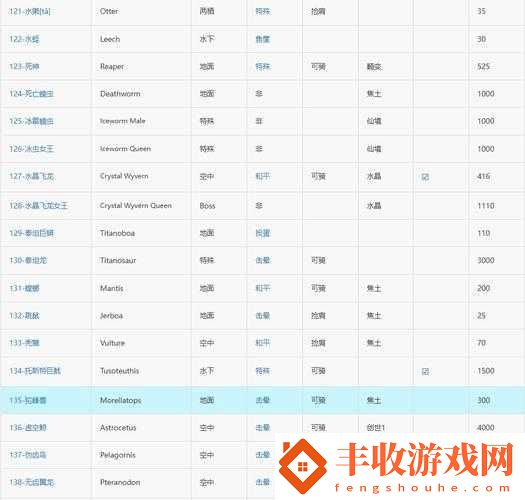525x500 pixels.
Task: Click the value '3000' in the Titanosaur row
Action: pyautogui.click(x=486, y=260)
